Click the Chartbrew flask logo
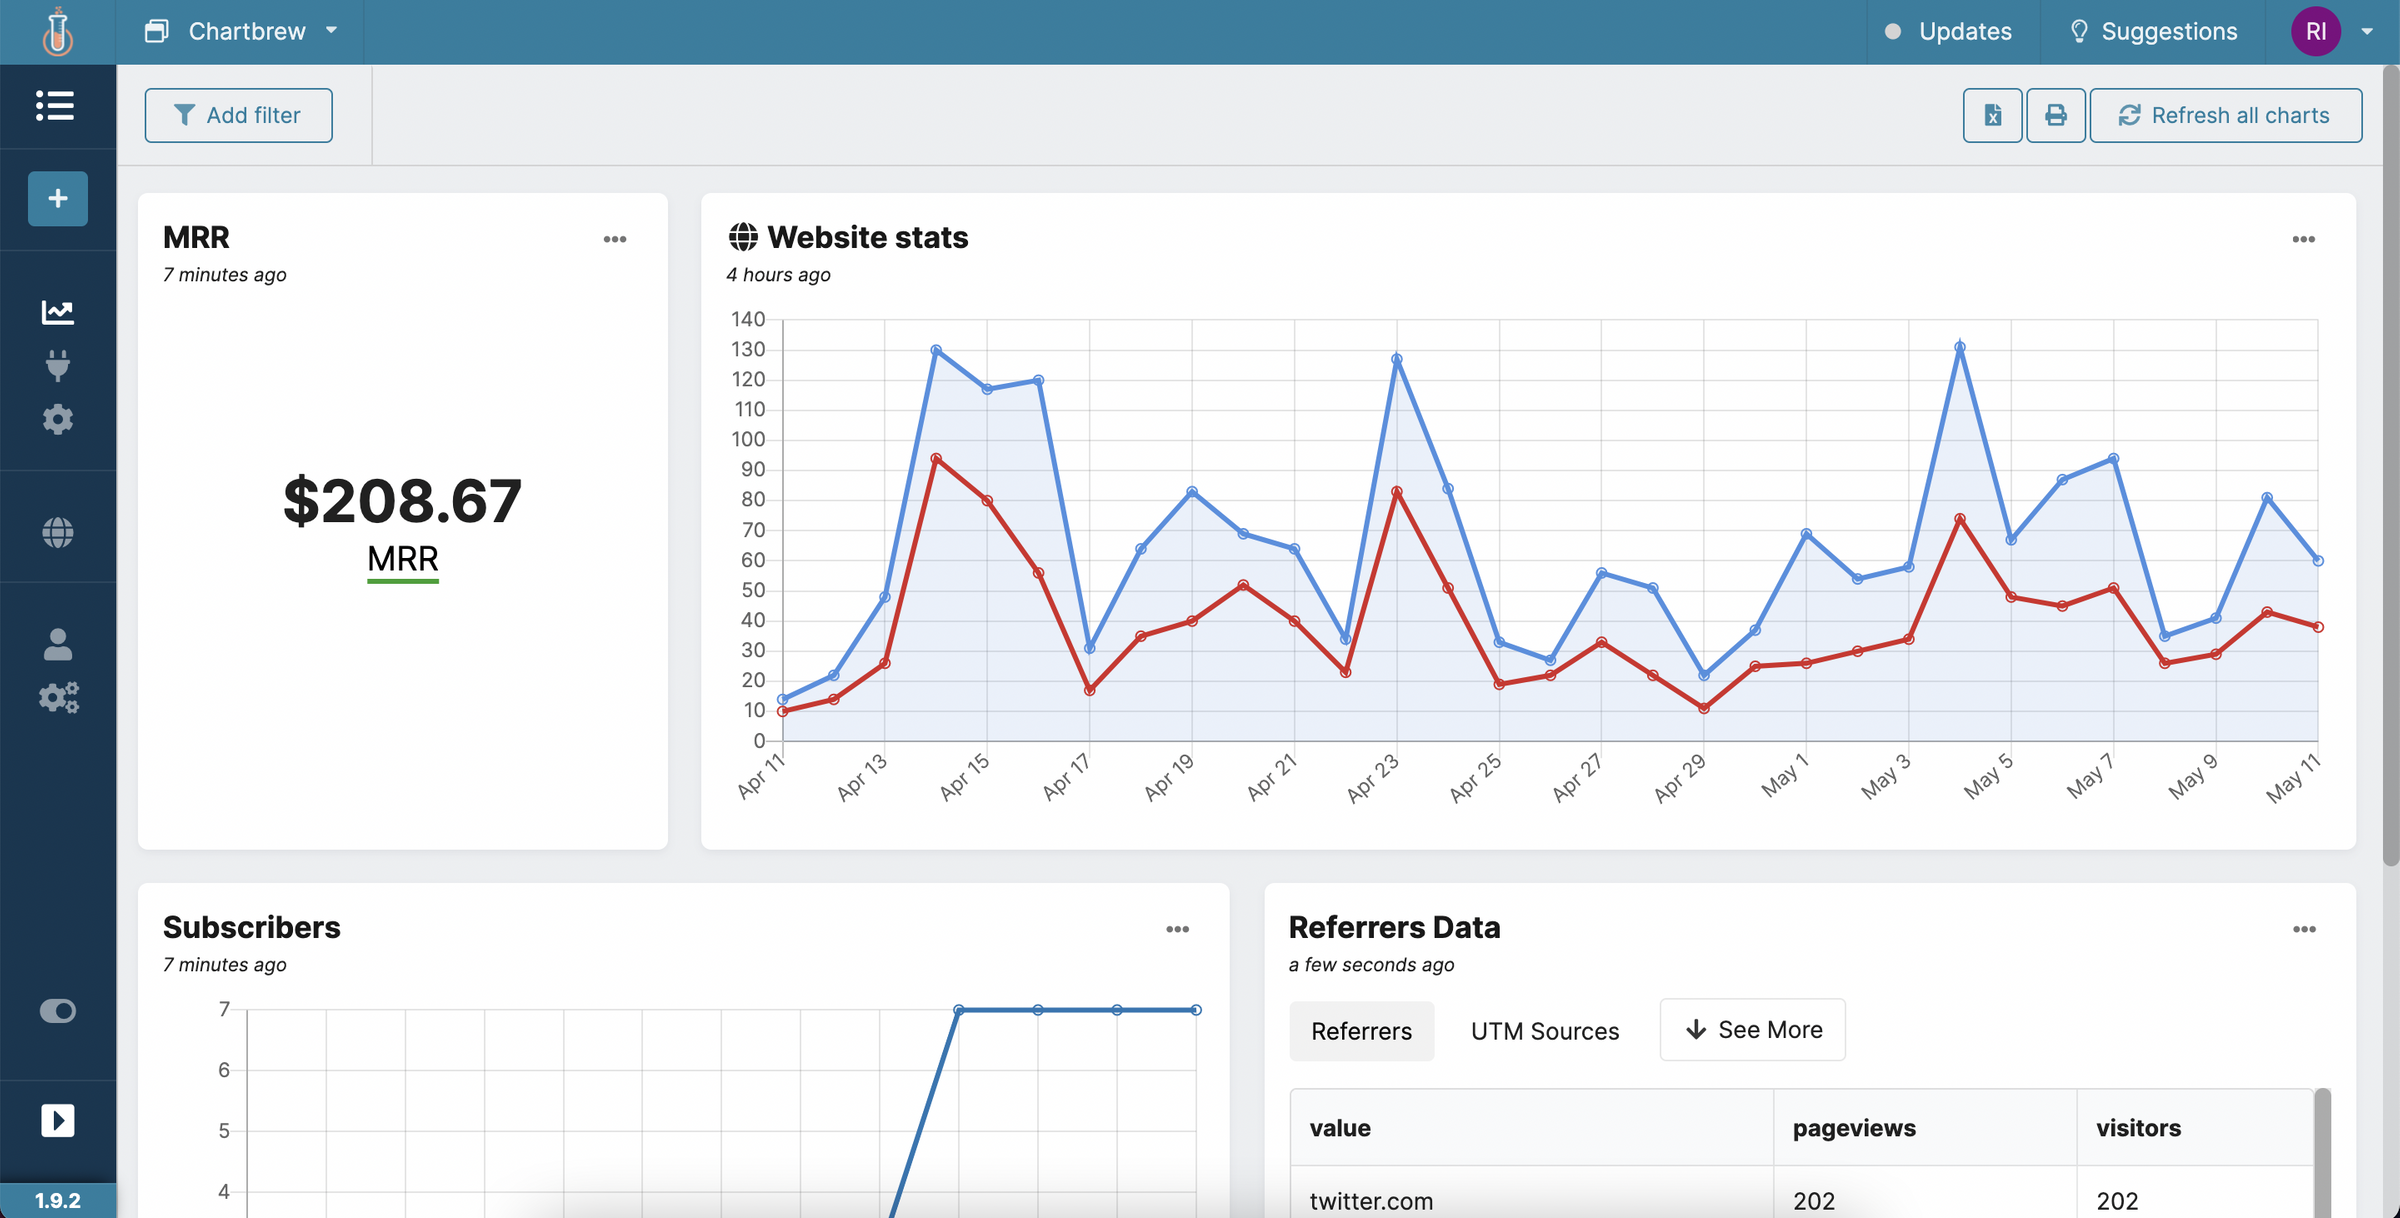The width and height of the screenshot is (2400, 1218). (x=57, y=31)
